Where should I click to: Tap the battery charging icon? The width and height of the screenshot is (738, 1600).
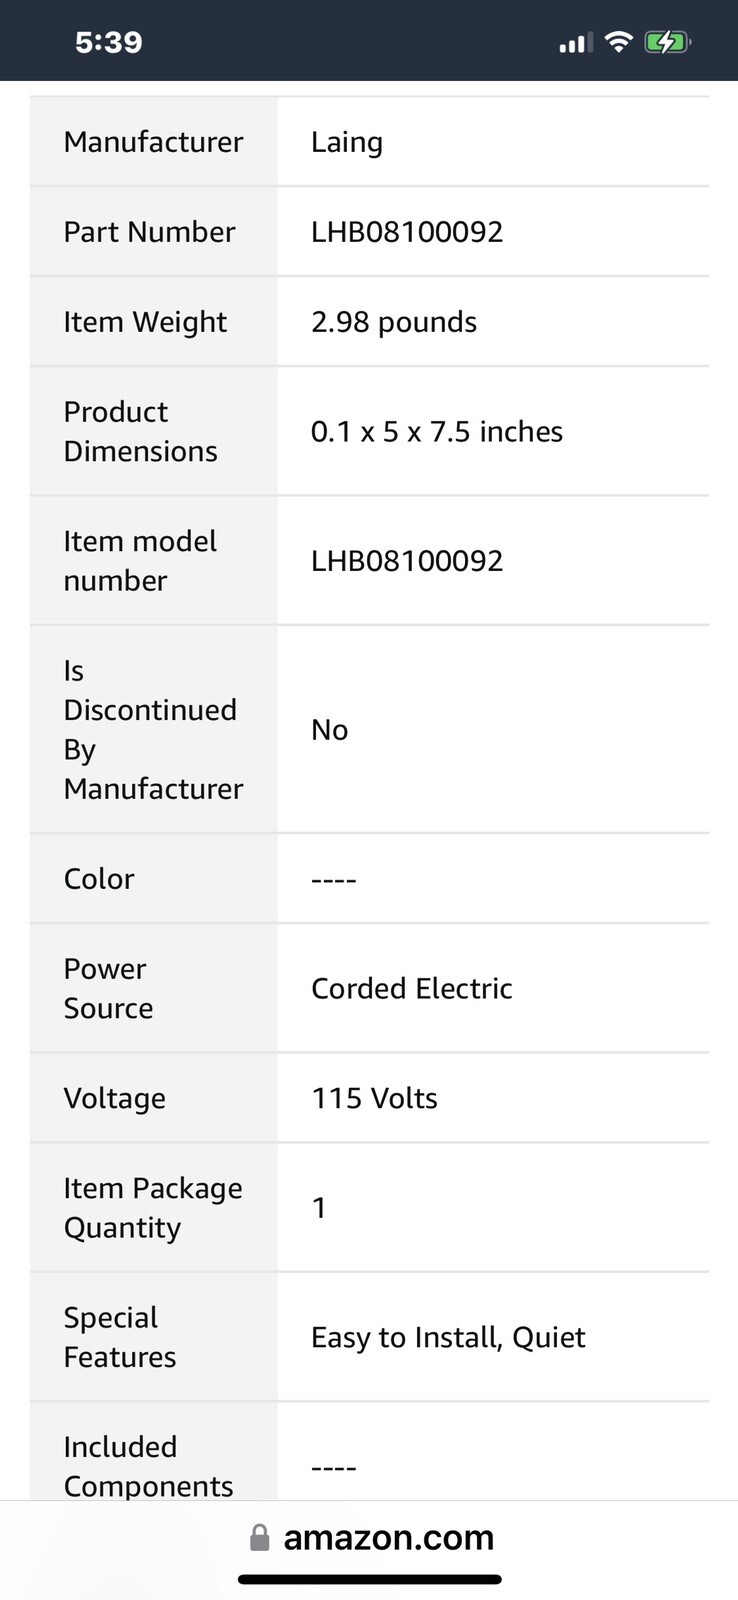coord(667,42)
